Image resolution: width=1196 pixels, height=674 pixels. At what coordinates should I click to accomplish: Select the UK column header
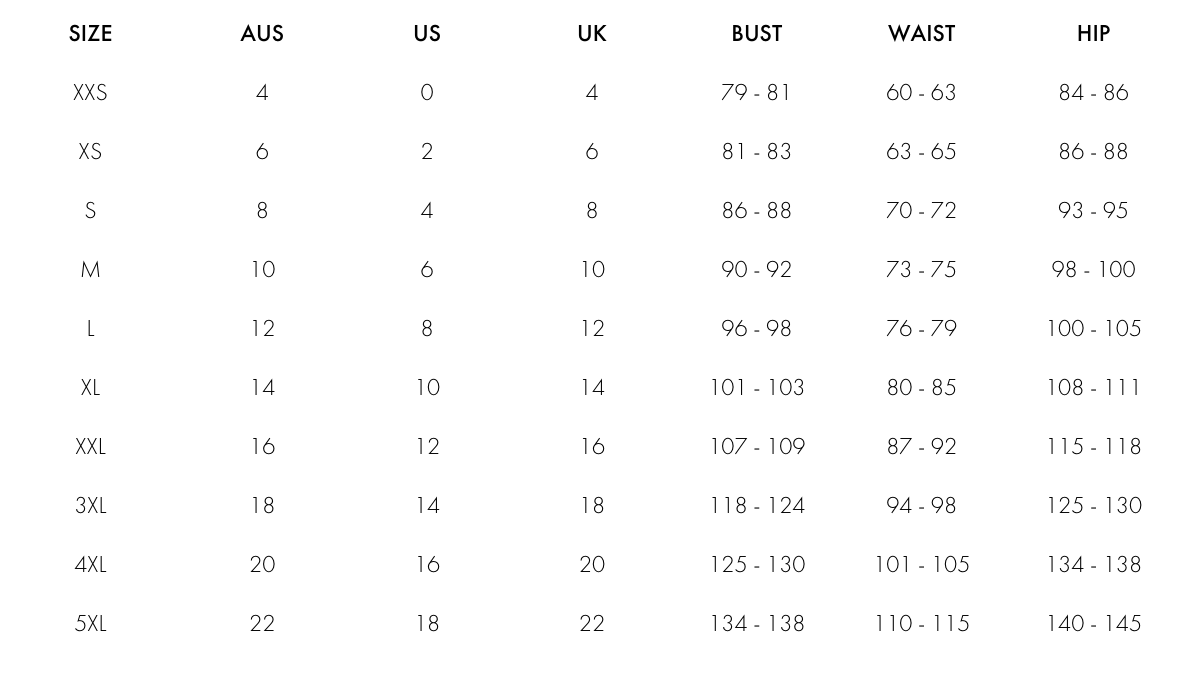point(592,34)
